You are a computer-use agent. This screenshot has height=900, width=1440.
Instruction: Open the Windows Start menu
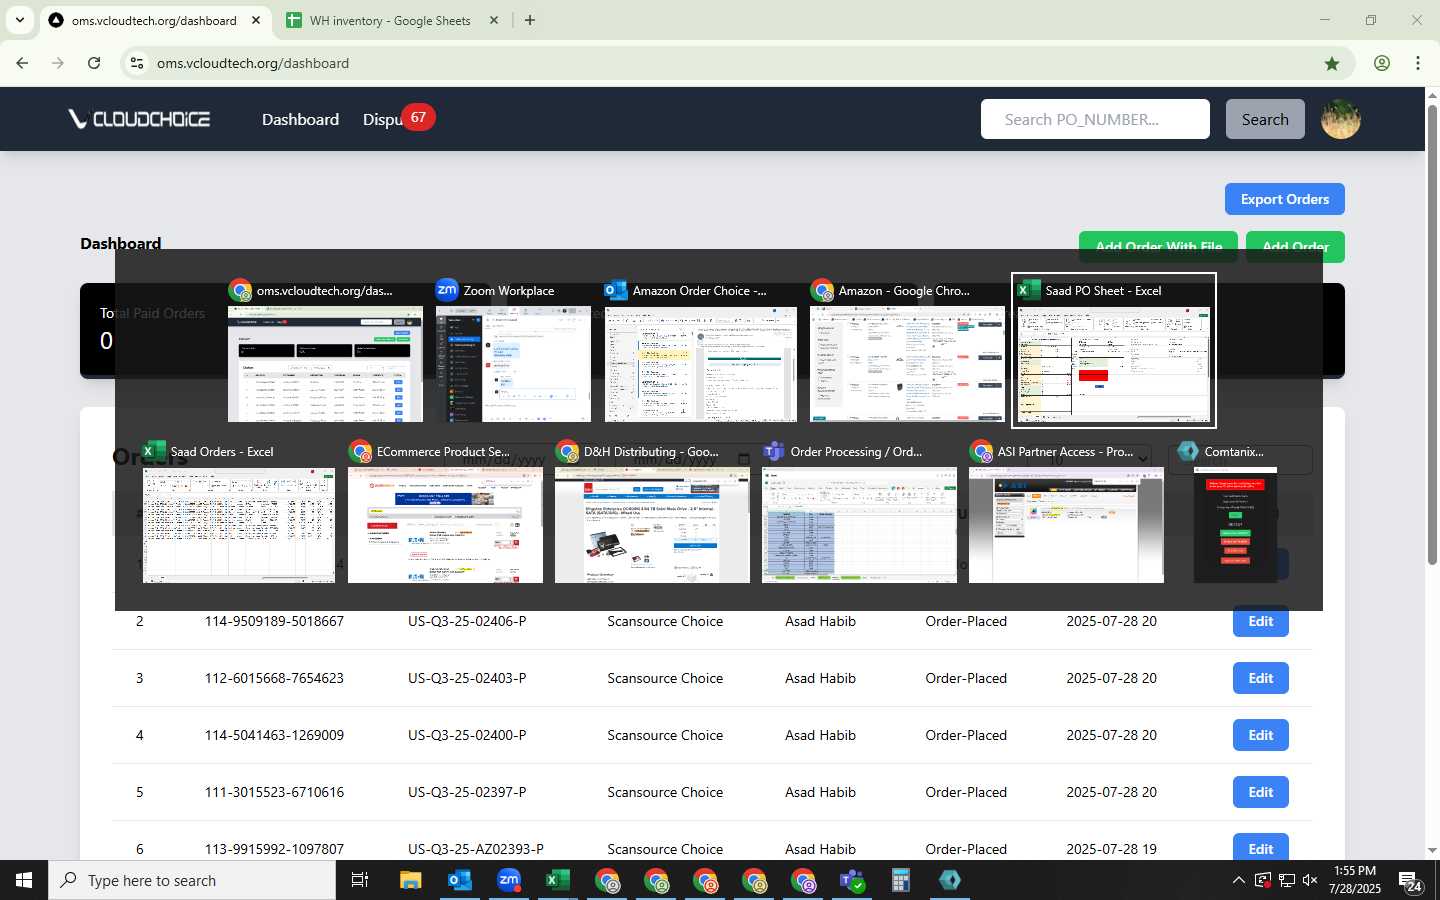click(24, 880)
